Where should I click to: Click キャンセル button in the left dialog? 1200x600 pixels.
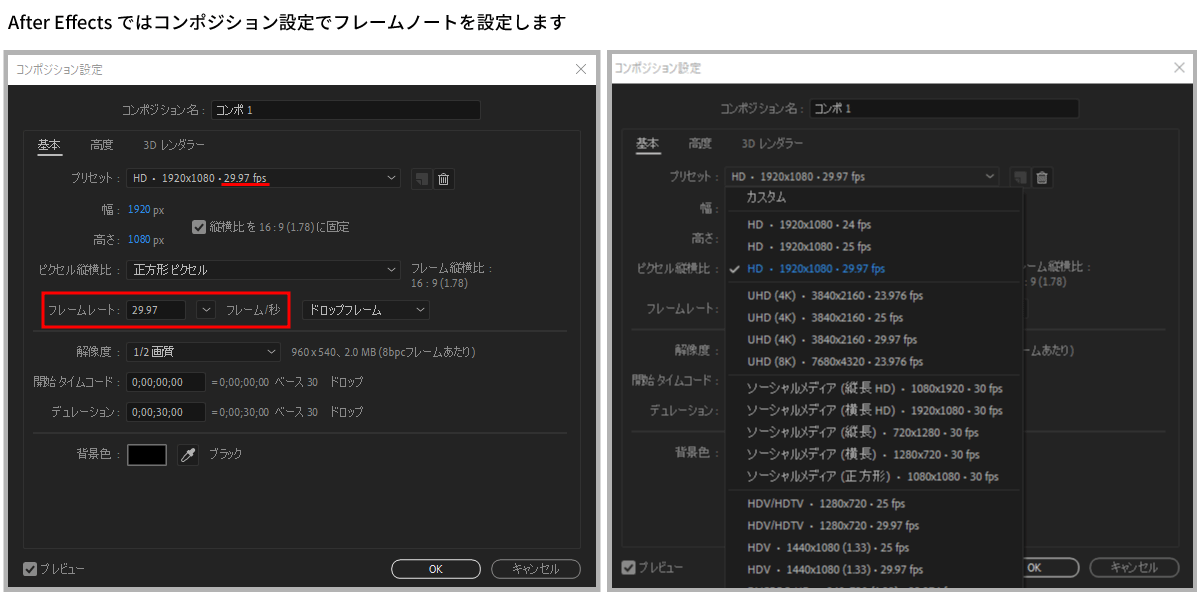tap(536, 569)
